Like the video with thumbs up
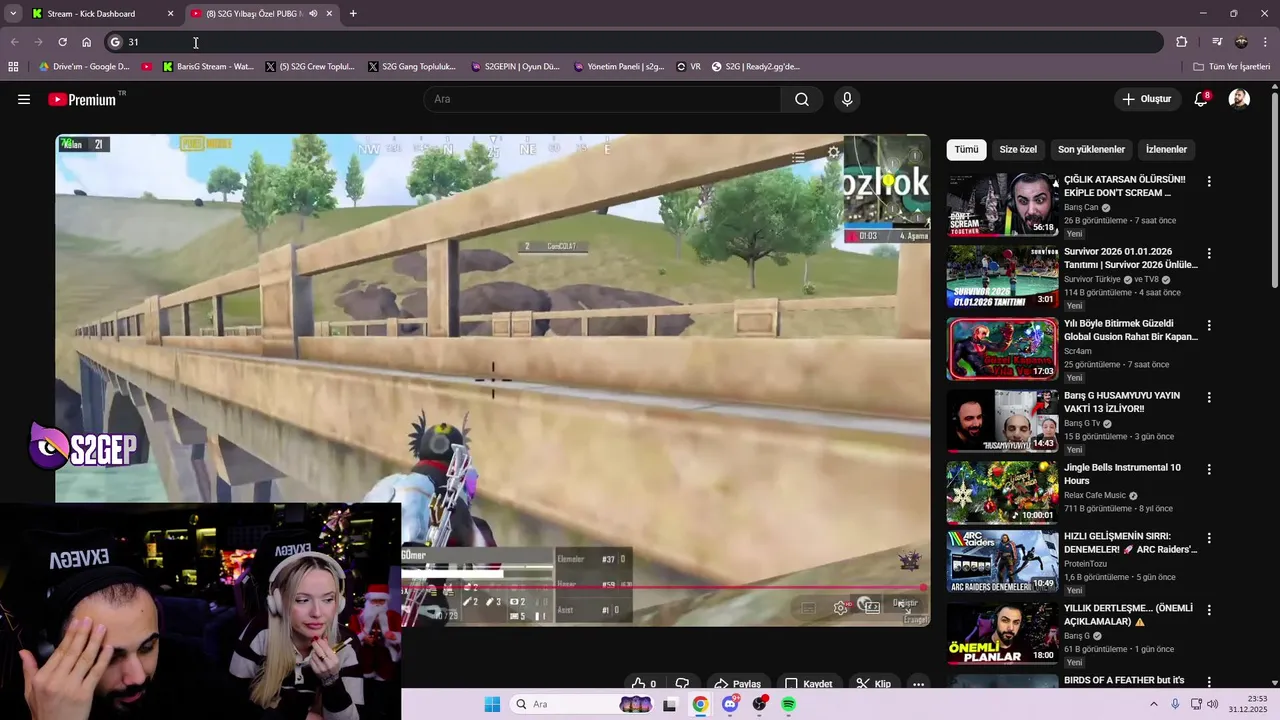 [644, 684]
